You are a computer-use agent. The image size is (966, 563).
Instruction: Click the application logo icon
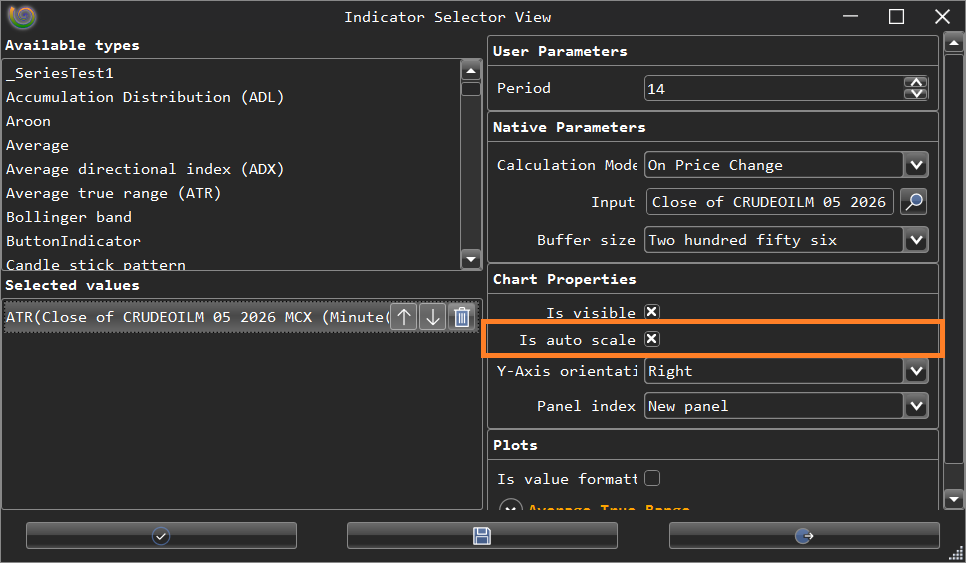[21, 17]
